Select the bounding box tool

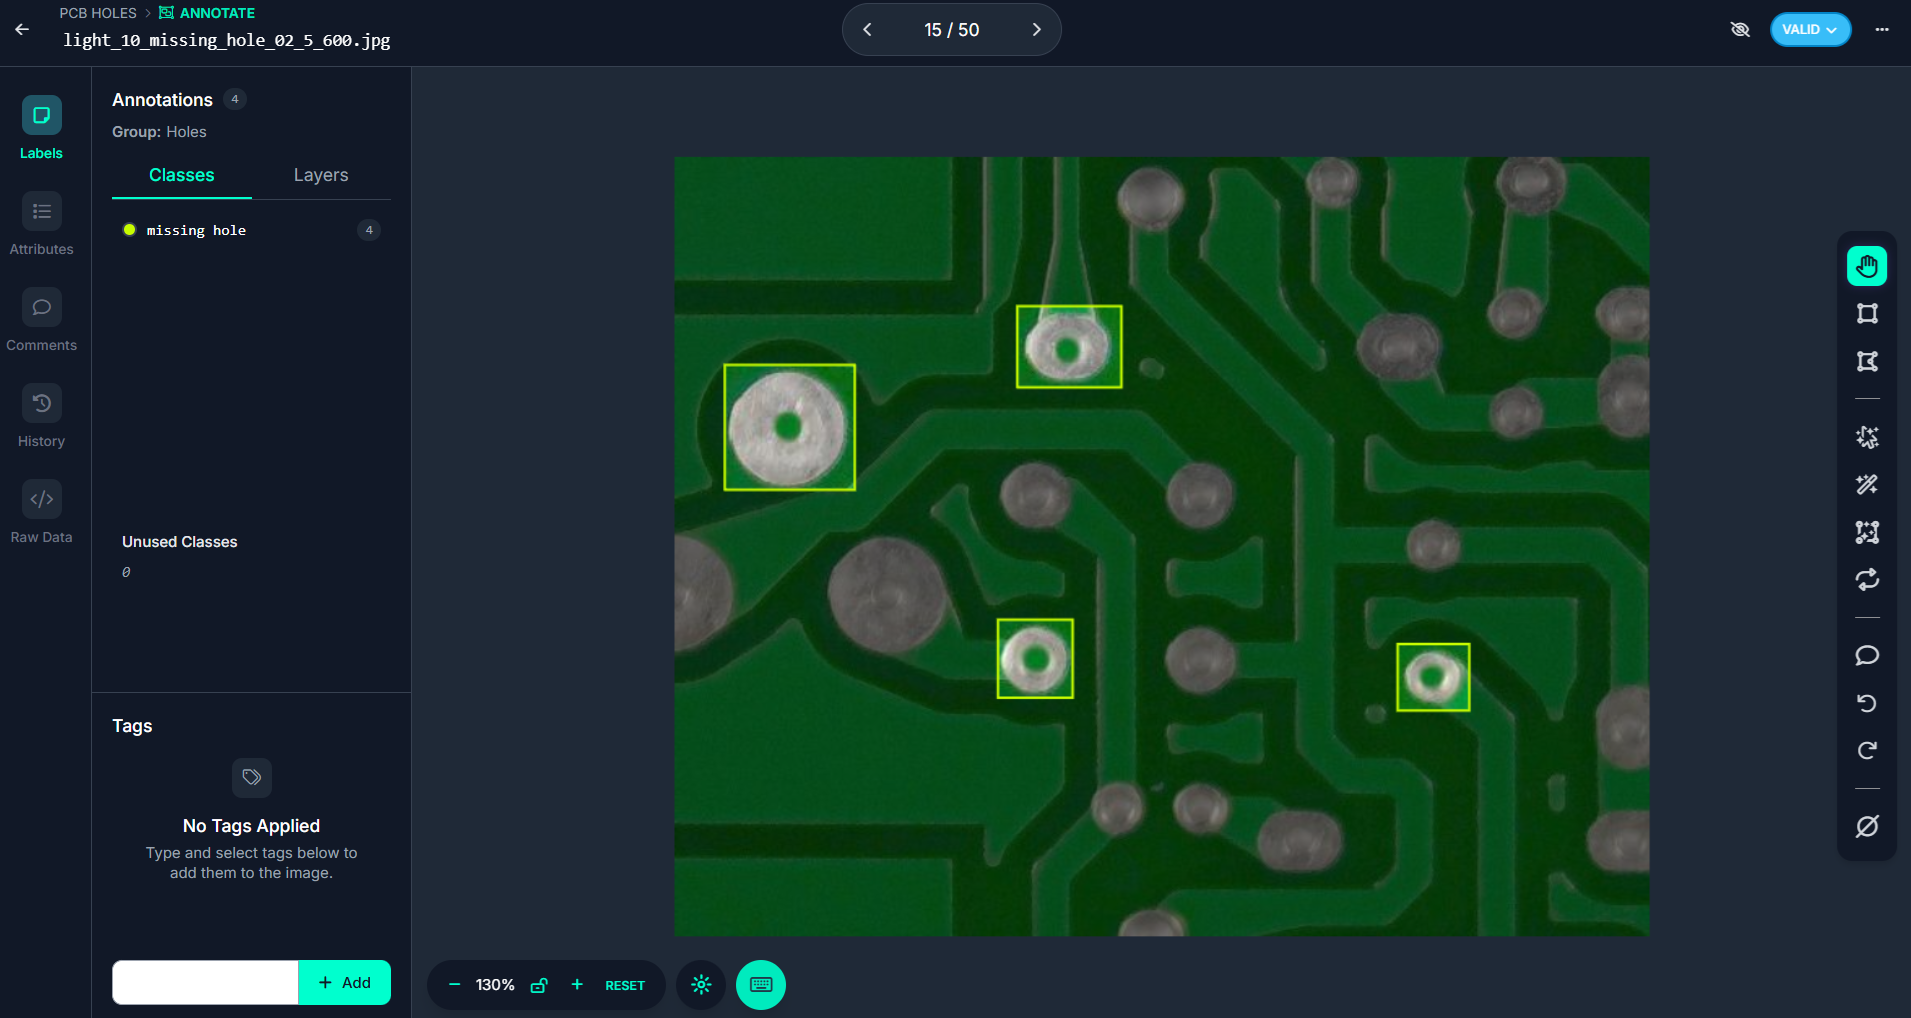pos(1867,314)
